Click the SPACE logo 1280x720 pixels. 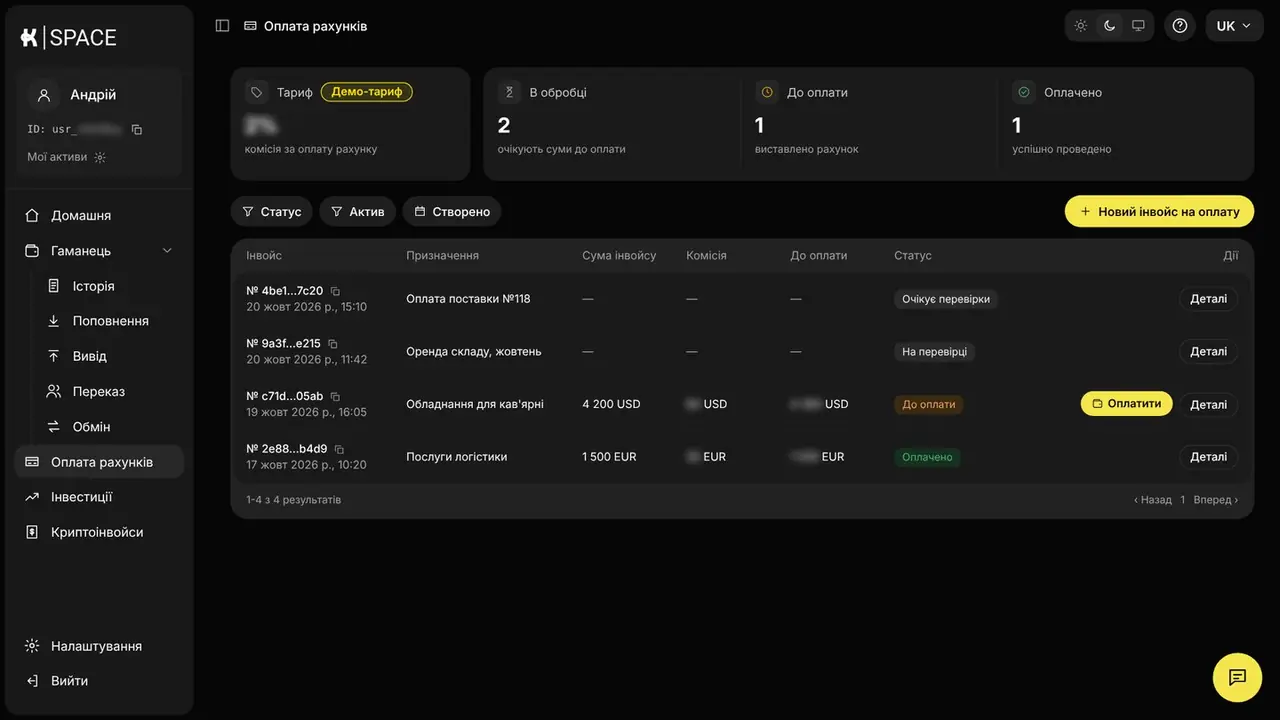[x=69, y=38]
